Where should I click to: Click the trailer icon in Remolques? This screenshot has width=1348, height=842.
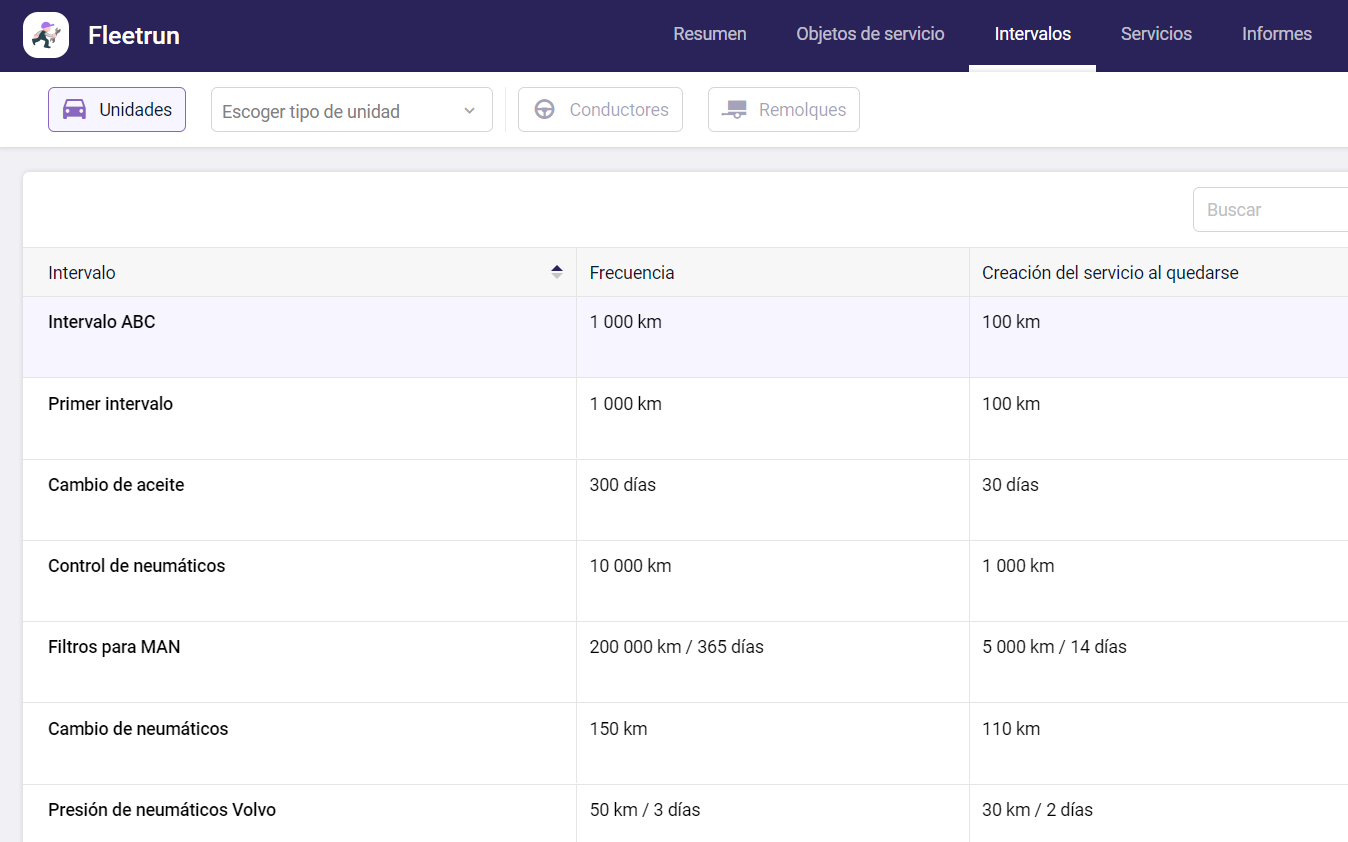click(735, 110)
